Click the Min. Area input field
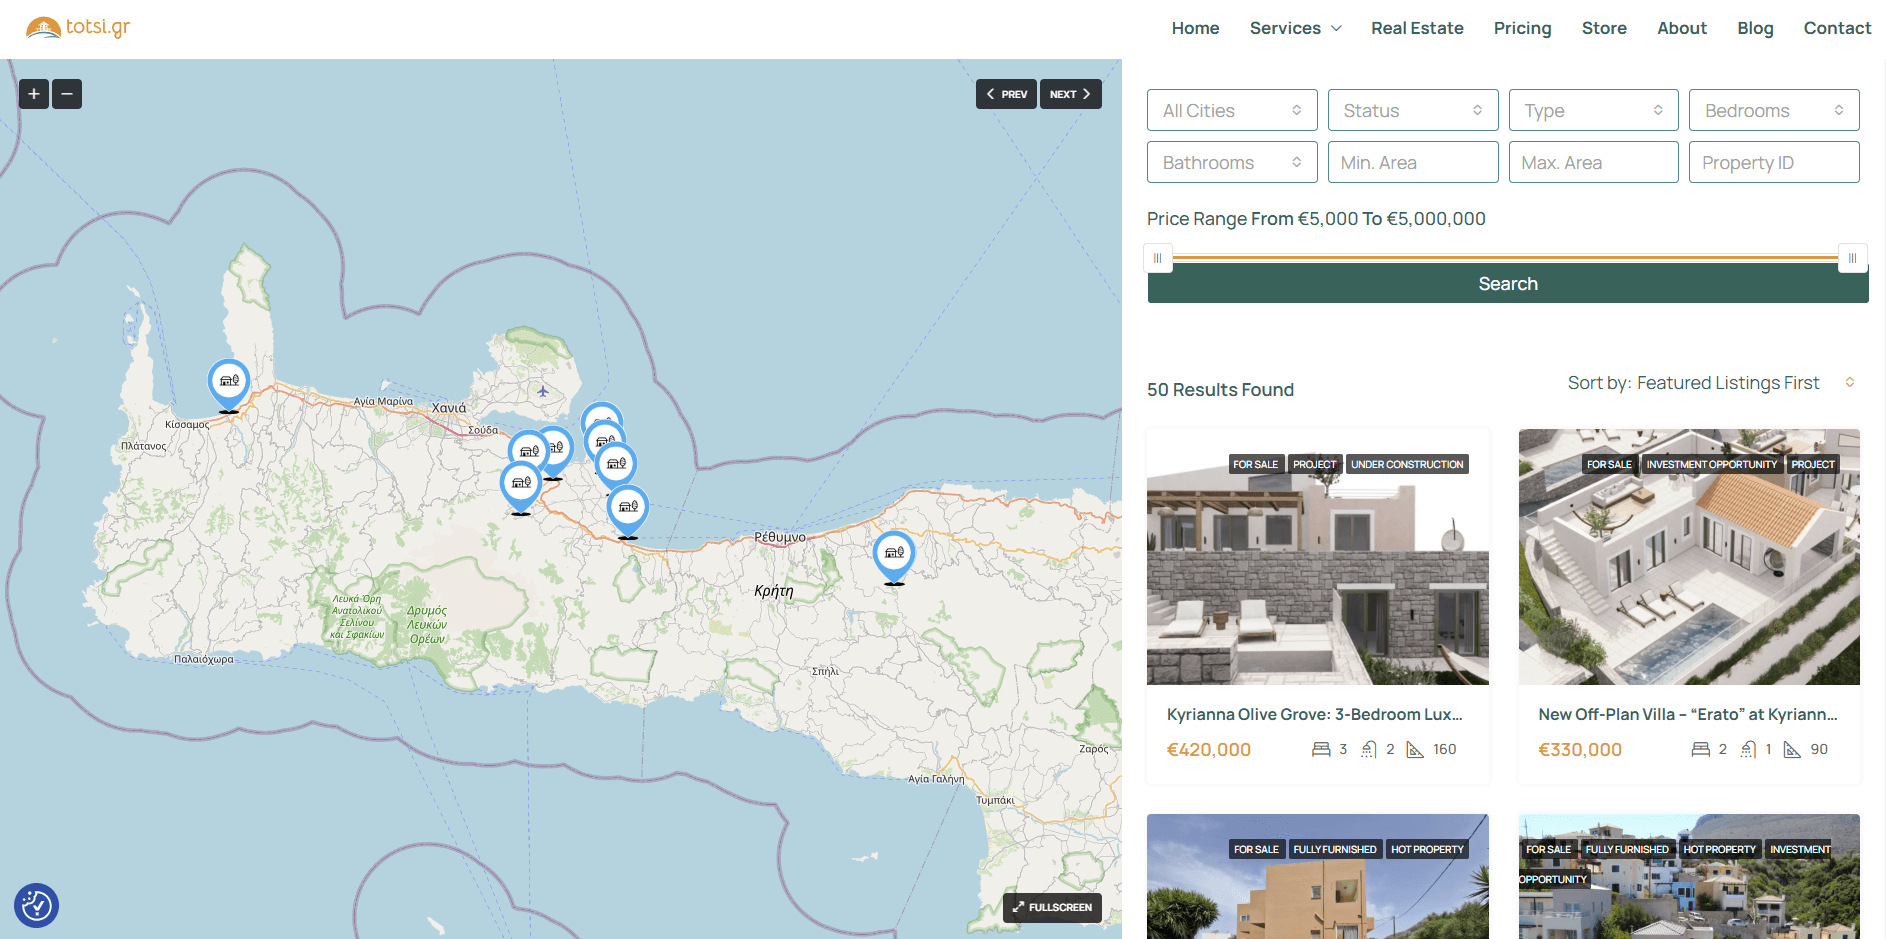Screen dimensions: 1886x939 1413,162
